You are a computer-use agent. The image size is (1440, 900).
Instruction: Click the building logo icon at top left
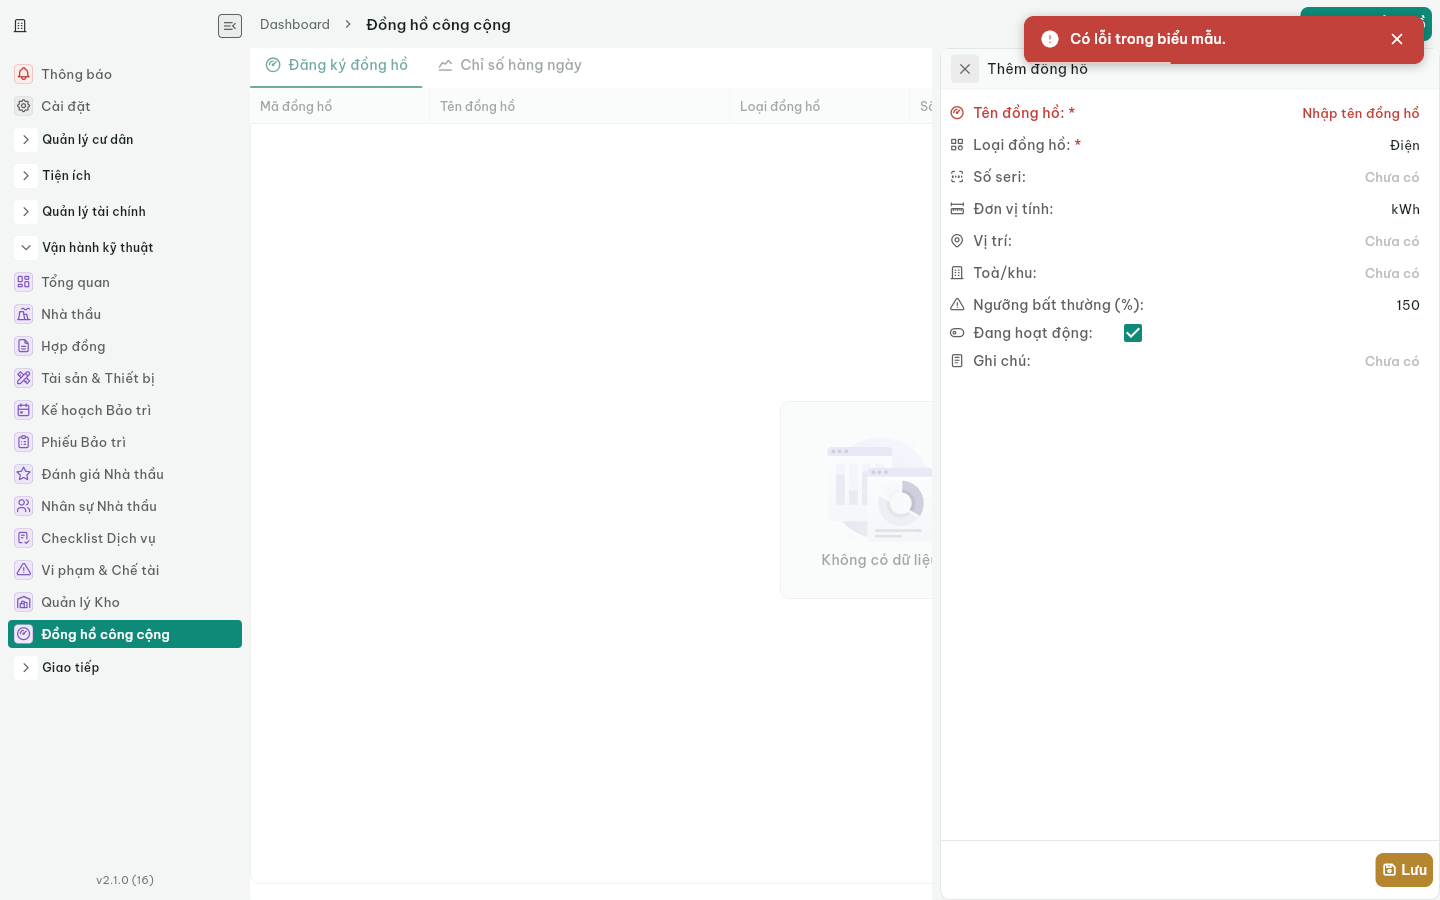[20, 26]
